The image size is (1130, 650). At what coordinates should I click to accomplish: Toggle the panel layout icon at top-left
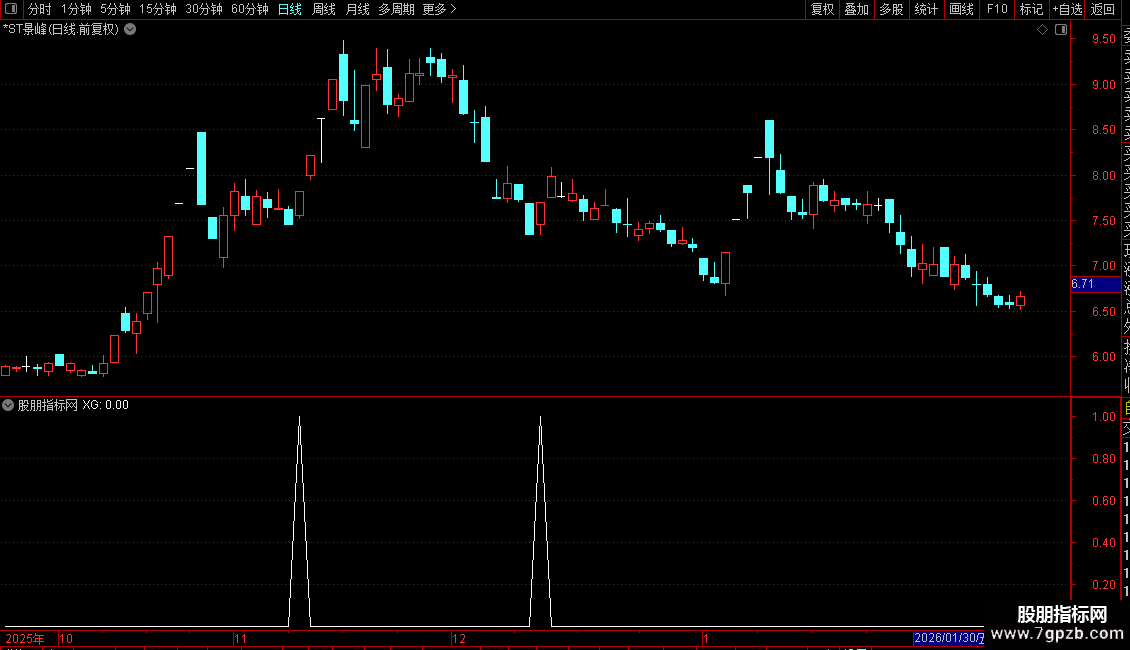coord(11,9)
